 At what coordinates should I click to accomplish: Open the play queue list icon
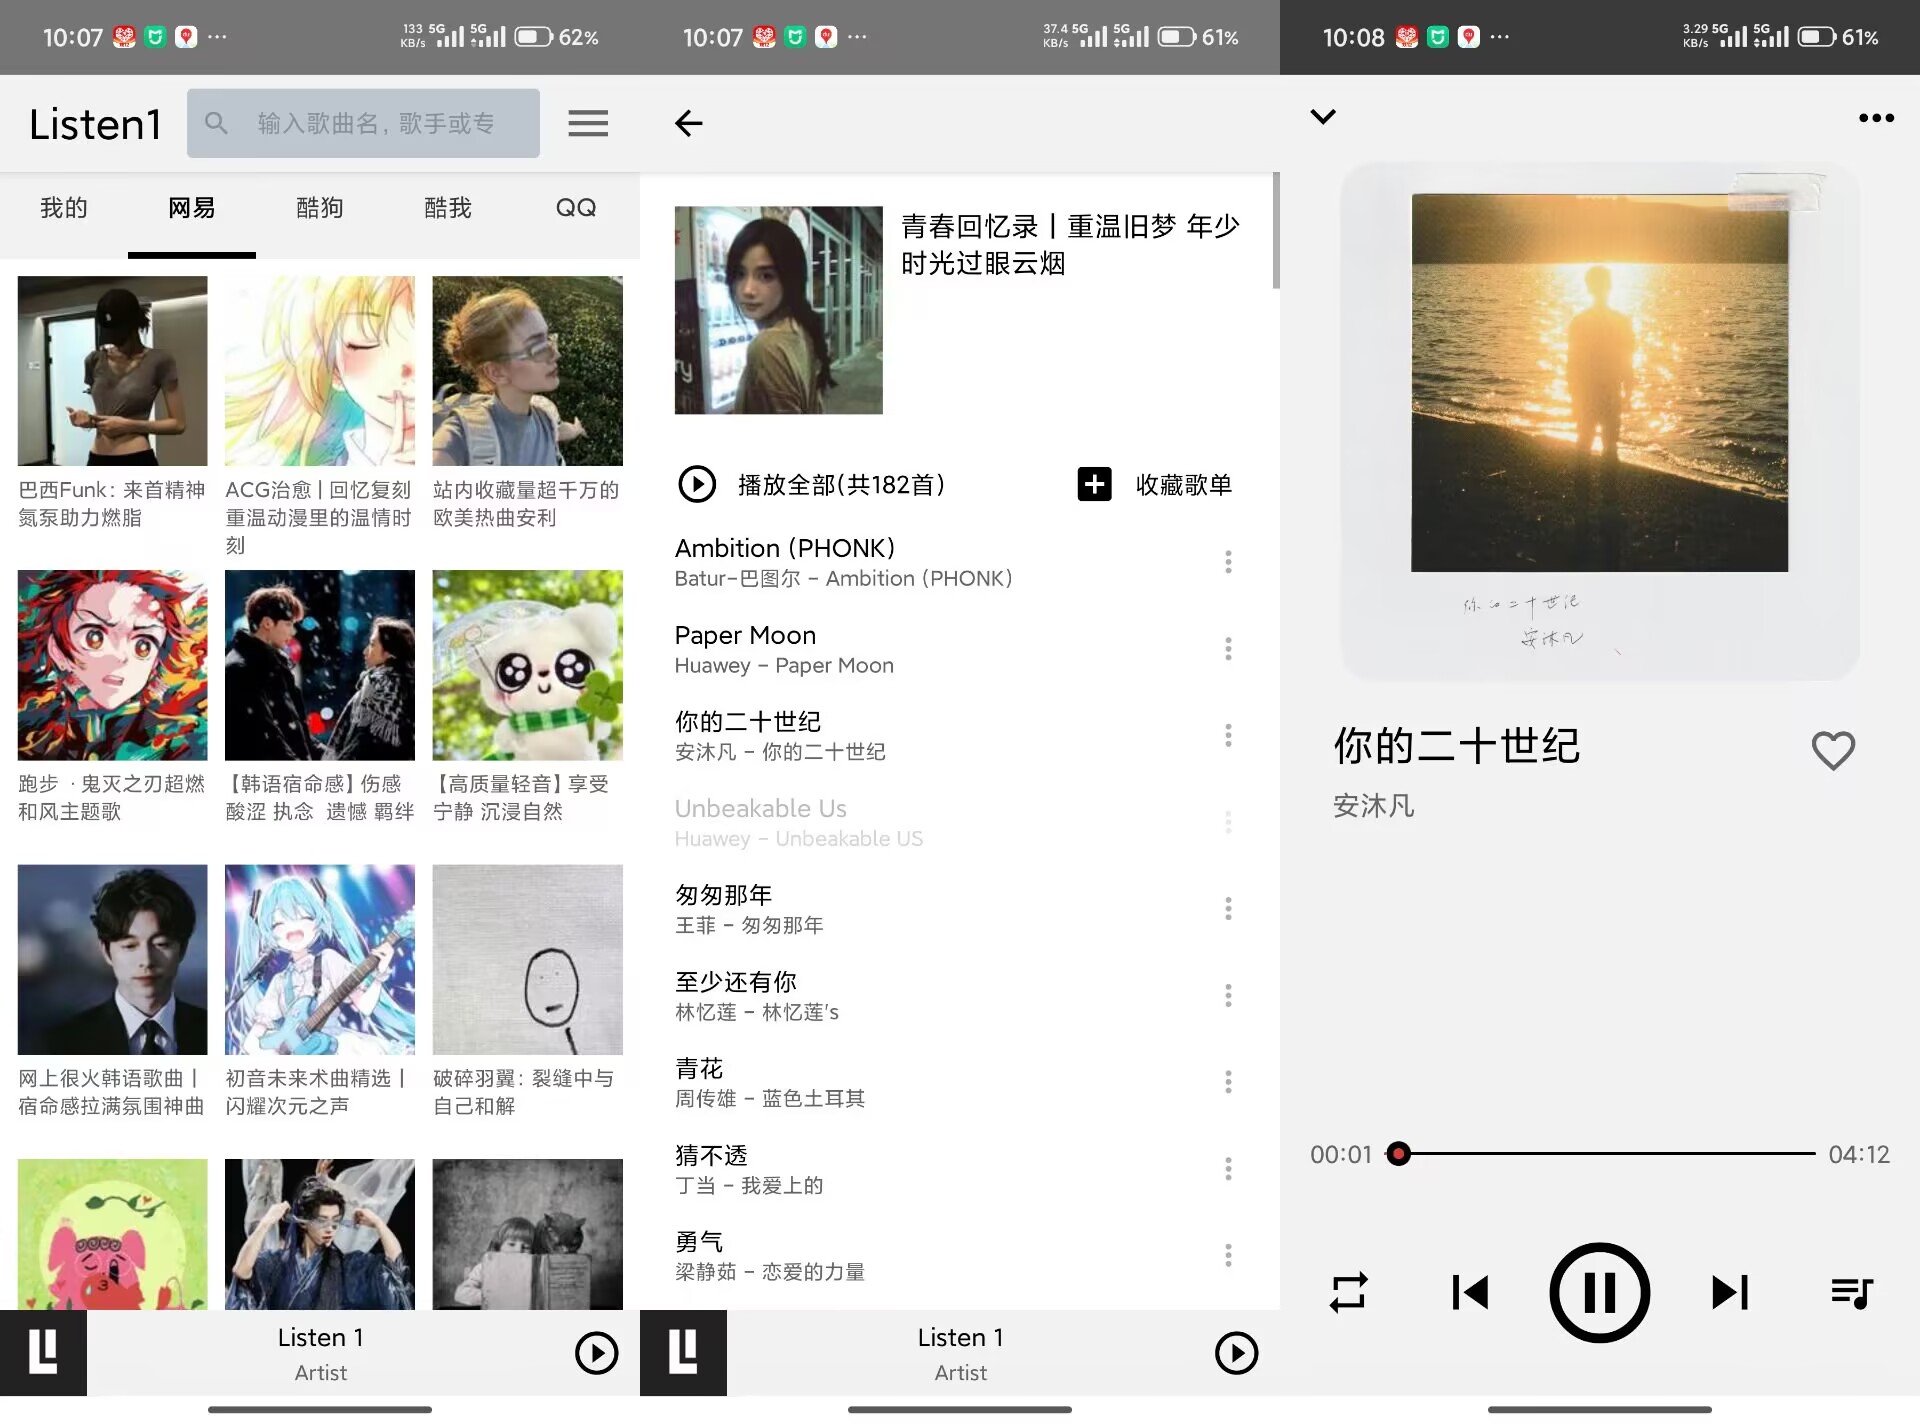tap(1852, 1292)
